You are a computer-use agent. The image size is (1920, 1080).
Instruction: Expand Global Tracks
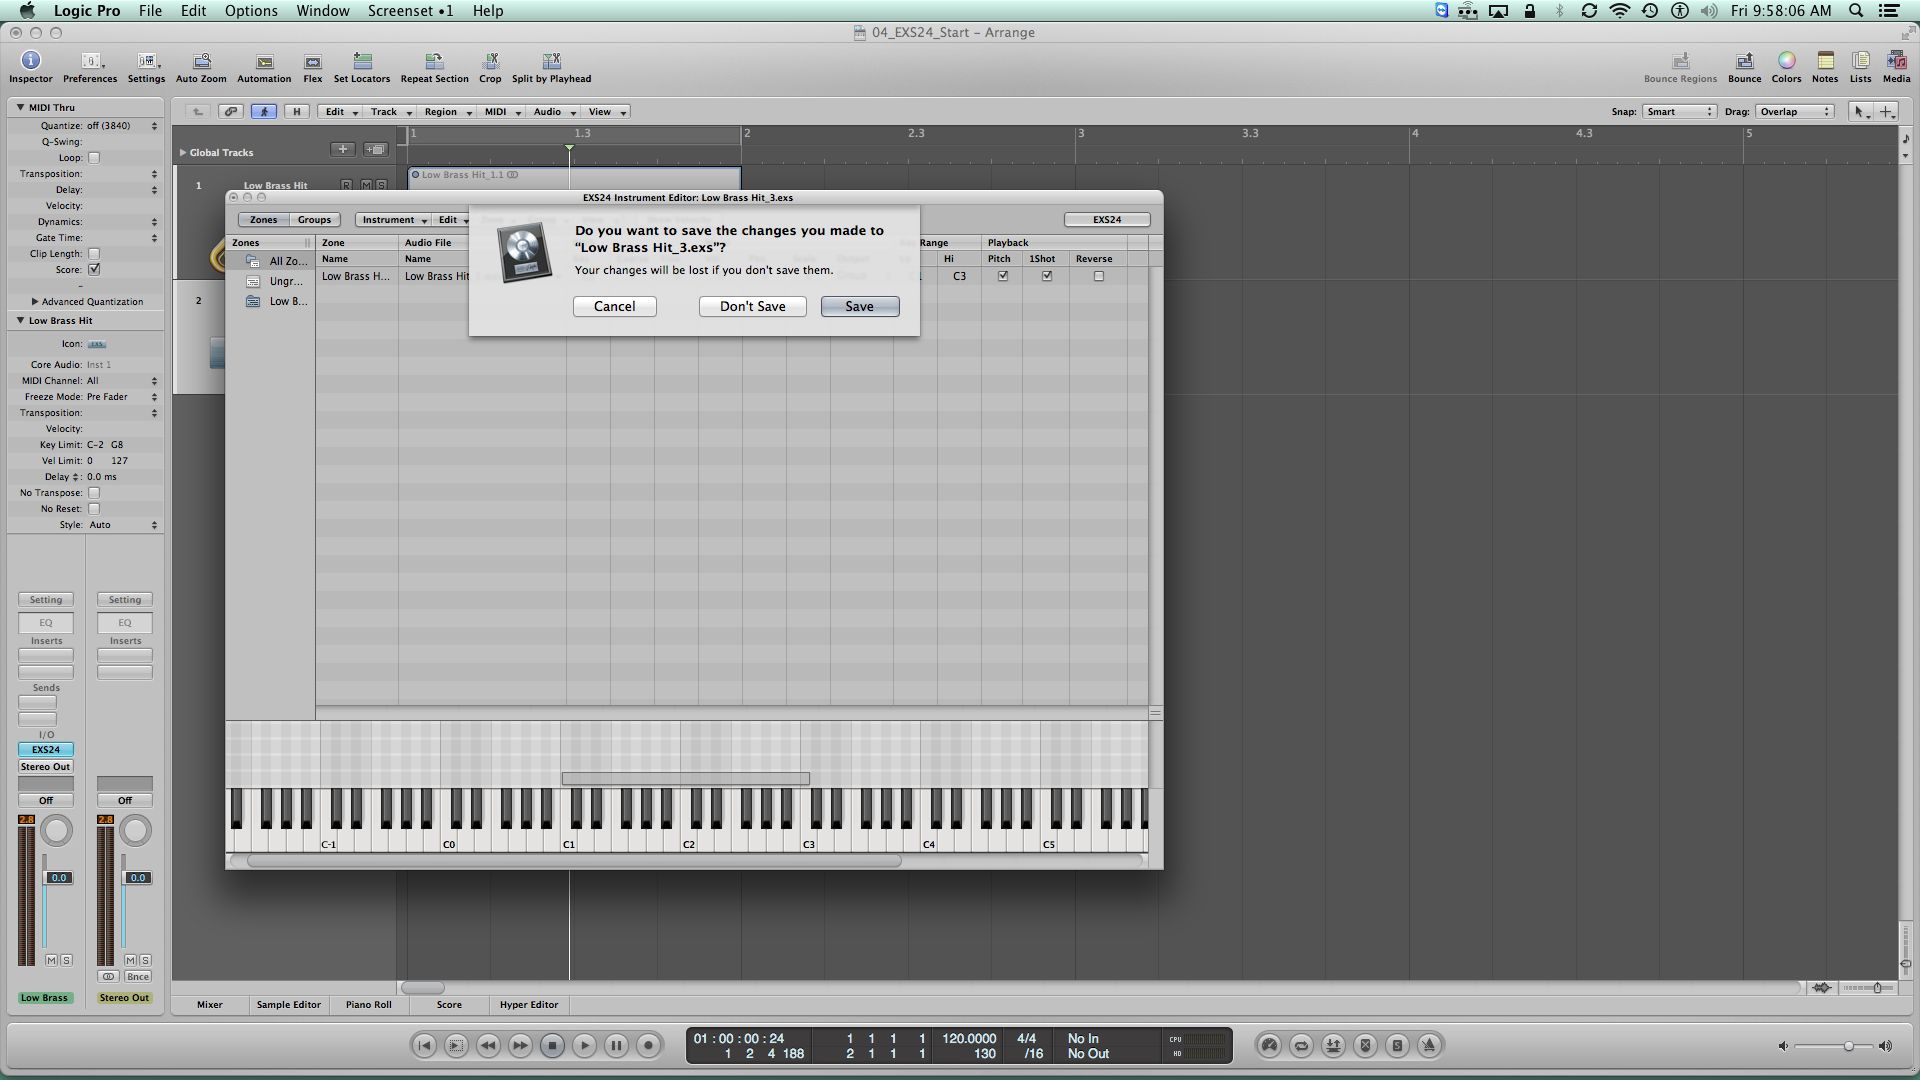(x=183, y=153)
